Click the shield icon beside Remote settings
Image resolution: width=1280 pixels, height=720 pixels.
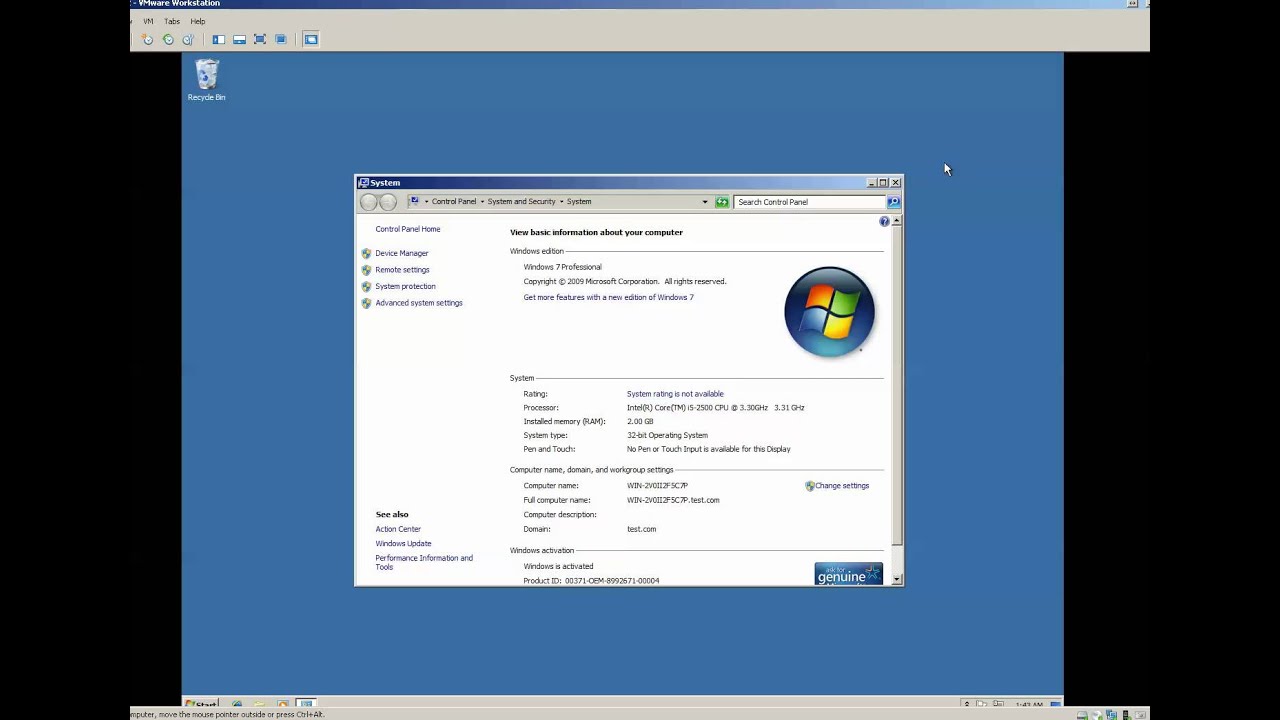tap(366, 270)
